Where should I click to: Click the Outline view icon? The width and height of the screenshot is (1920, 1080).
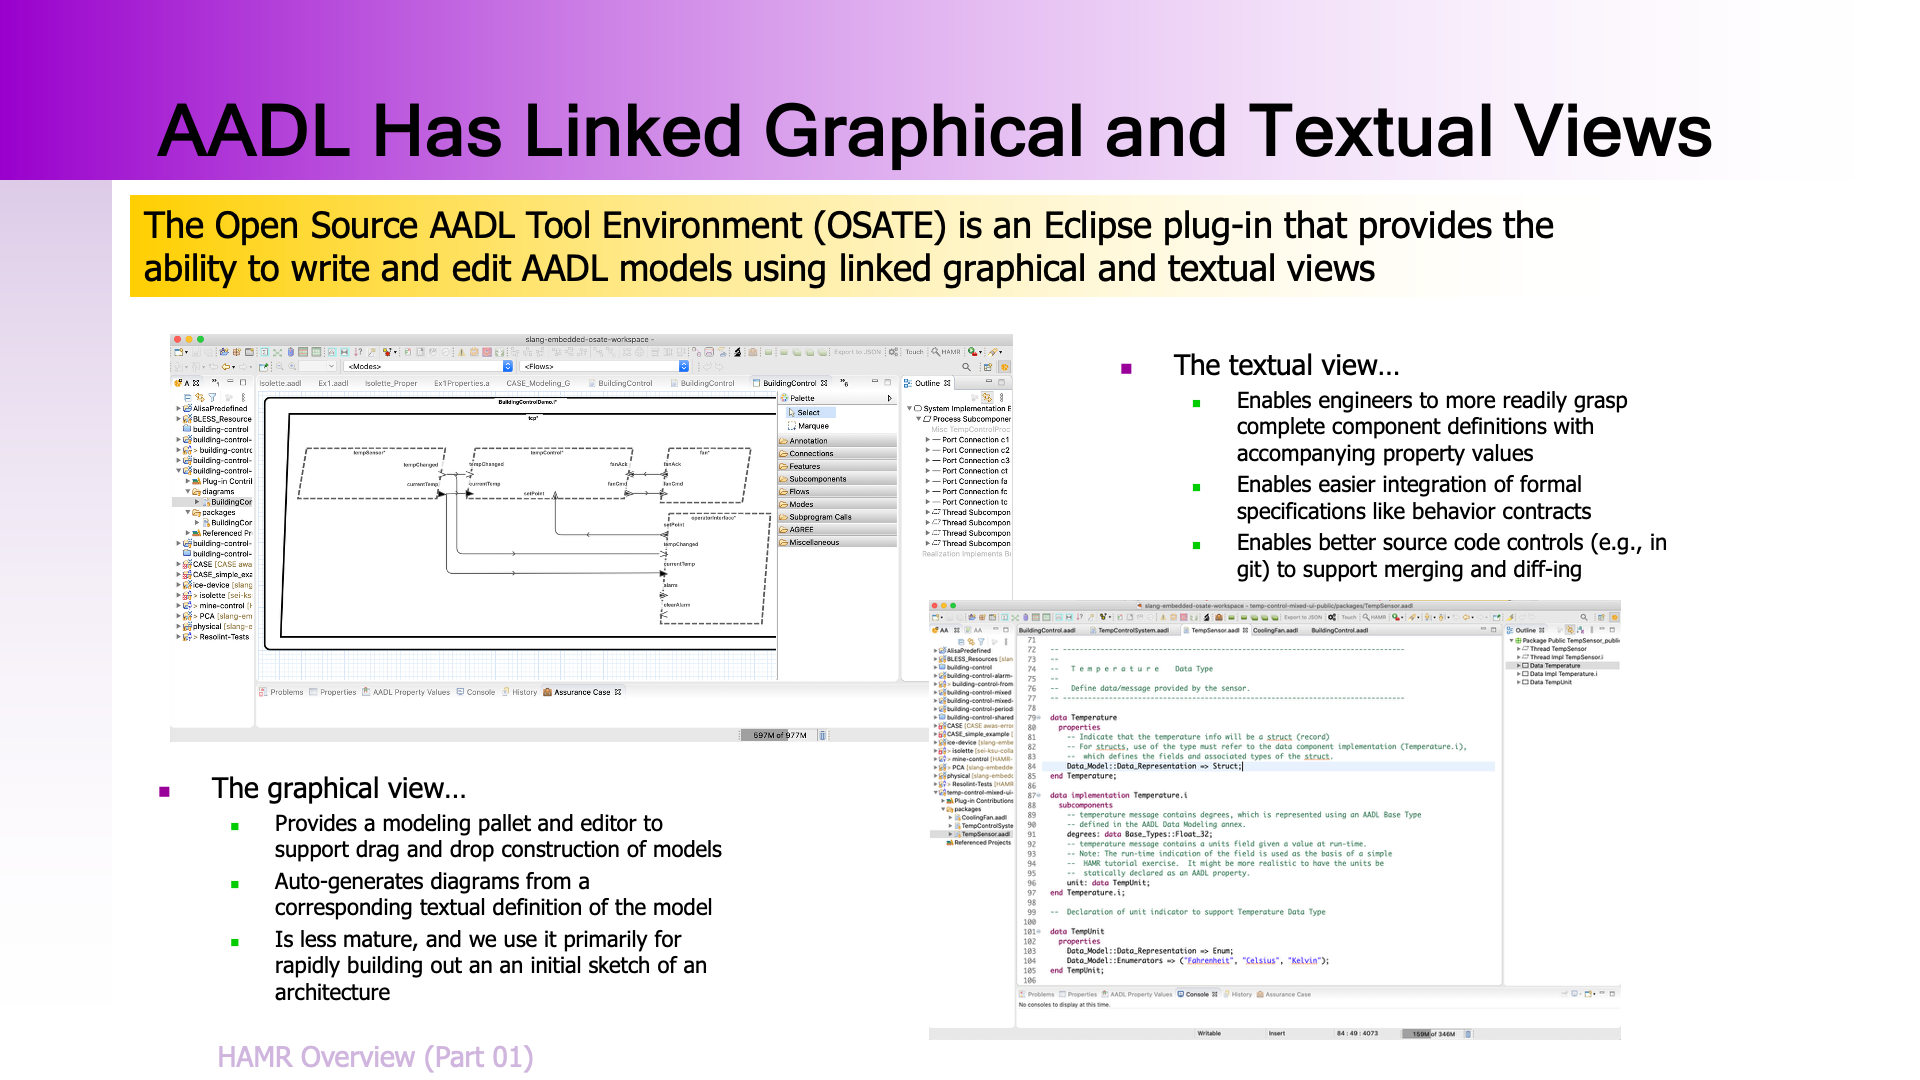908,383
